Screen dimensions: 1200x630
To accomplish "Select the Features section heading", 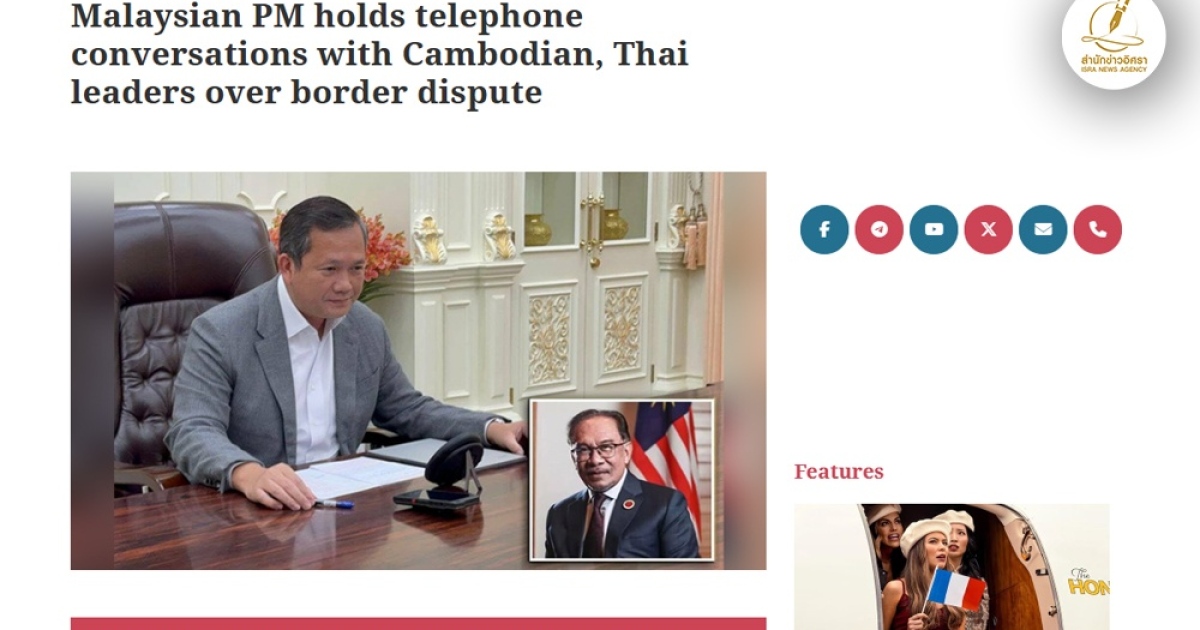I will click(839, 471).
